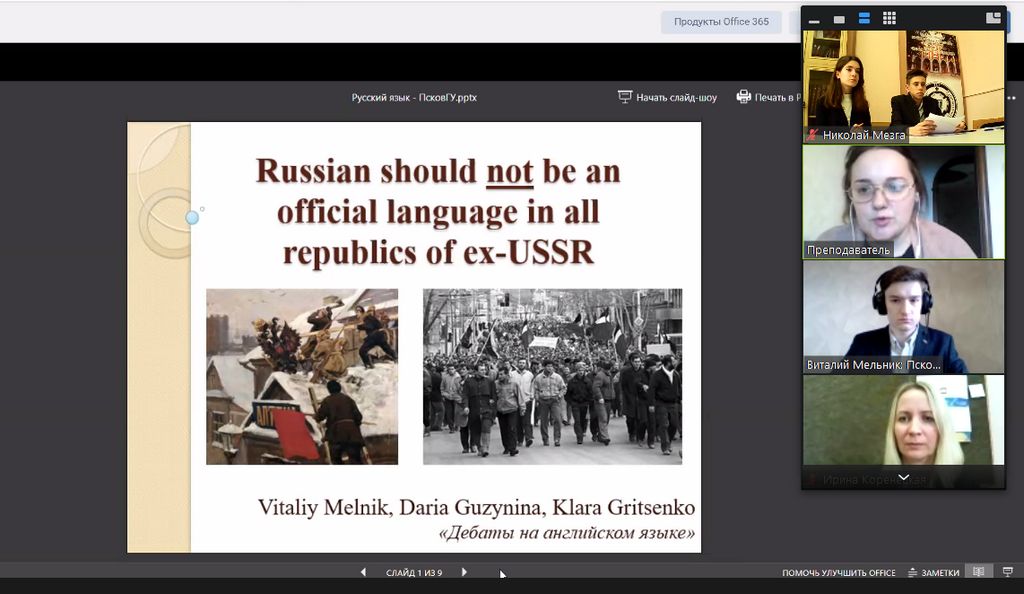Expand more participants with down chevron
The image size is (1024, 594).
click(904, 478)
